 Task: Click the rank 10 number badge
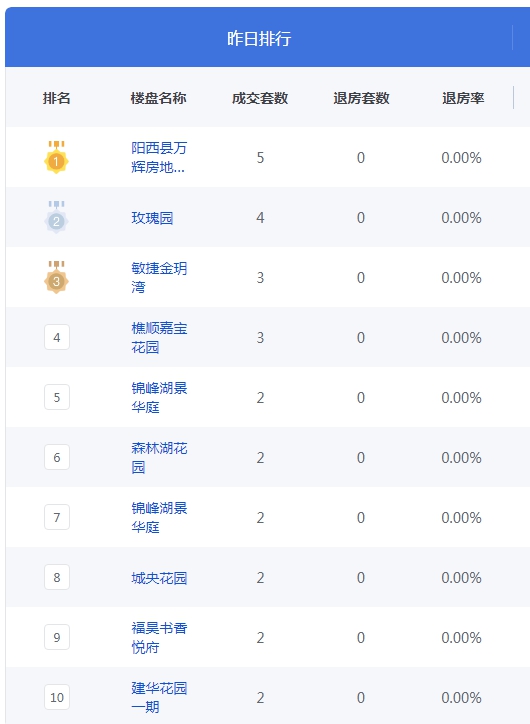[x=57, y=697]
